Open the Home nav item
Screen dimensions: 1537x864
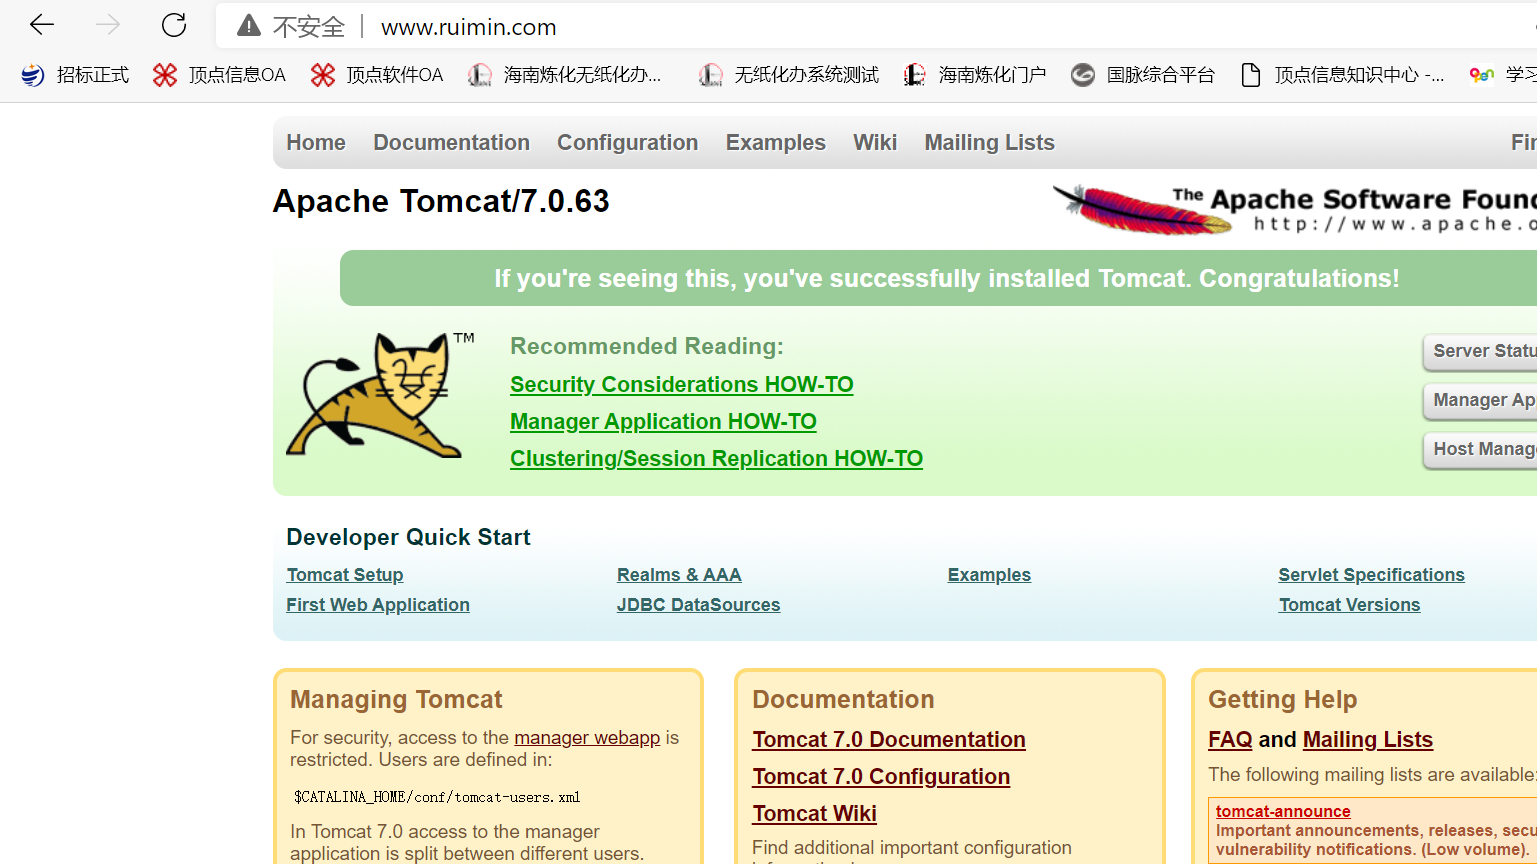(316, 143)
